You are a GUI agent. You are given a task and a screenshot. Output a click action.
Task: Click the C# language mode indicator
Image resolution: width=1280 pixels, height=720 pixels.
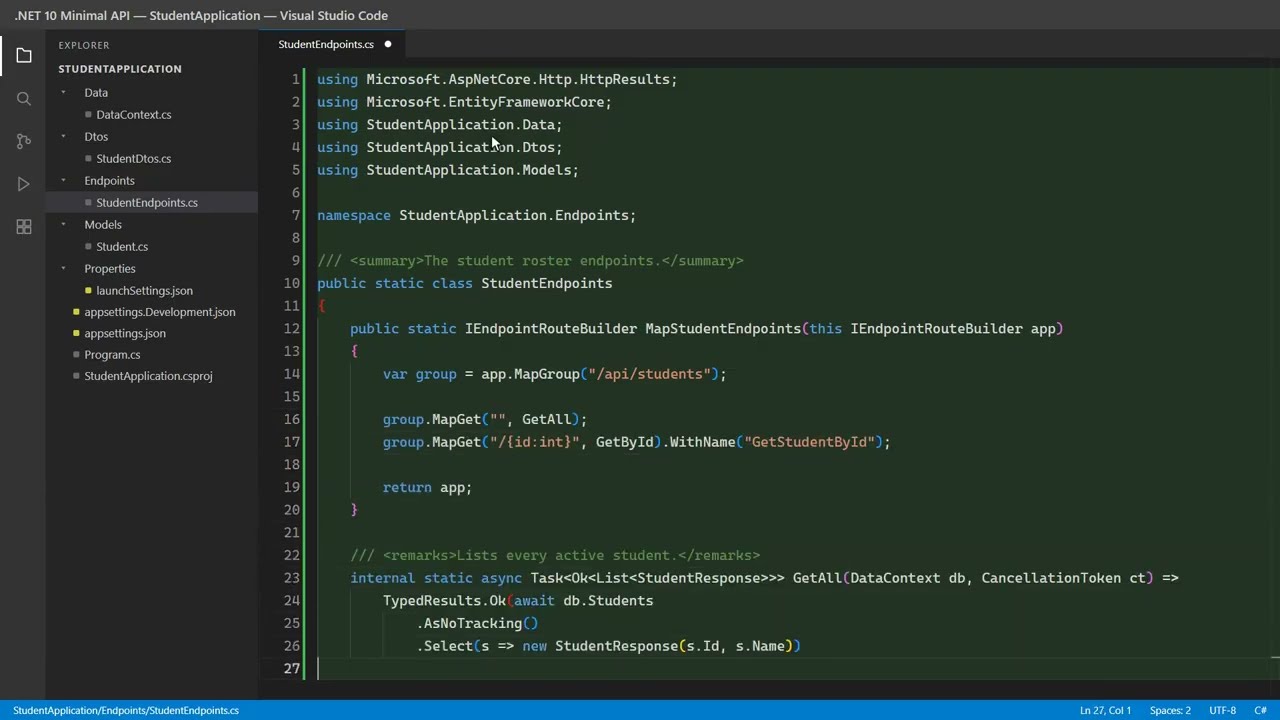1260,710
